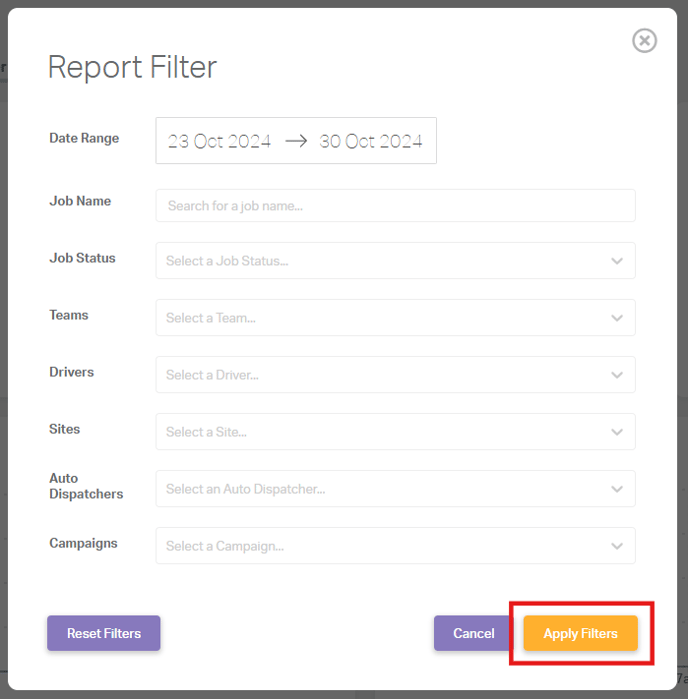Screen dimensions: 688x699
Task: Click the date range arrow icon
Action: (x=296, y=141)
